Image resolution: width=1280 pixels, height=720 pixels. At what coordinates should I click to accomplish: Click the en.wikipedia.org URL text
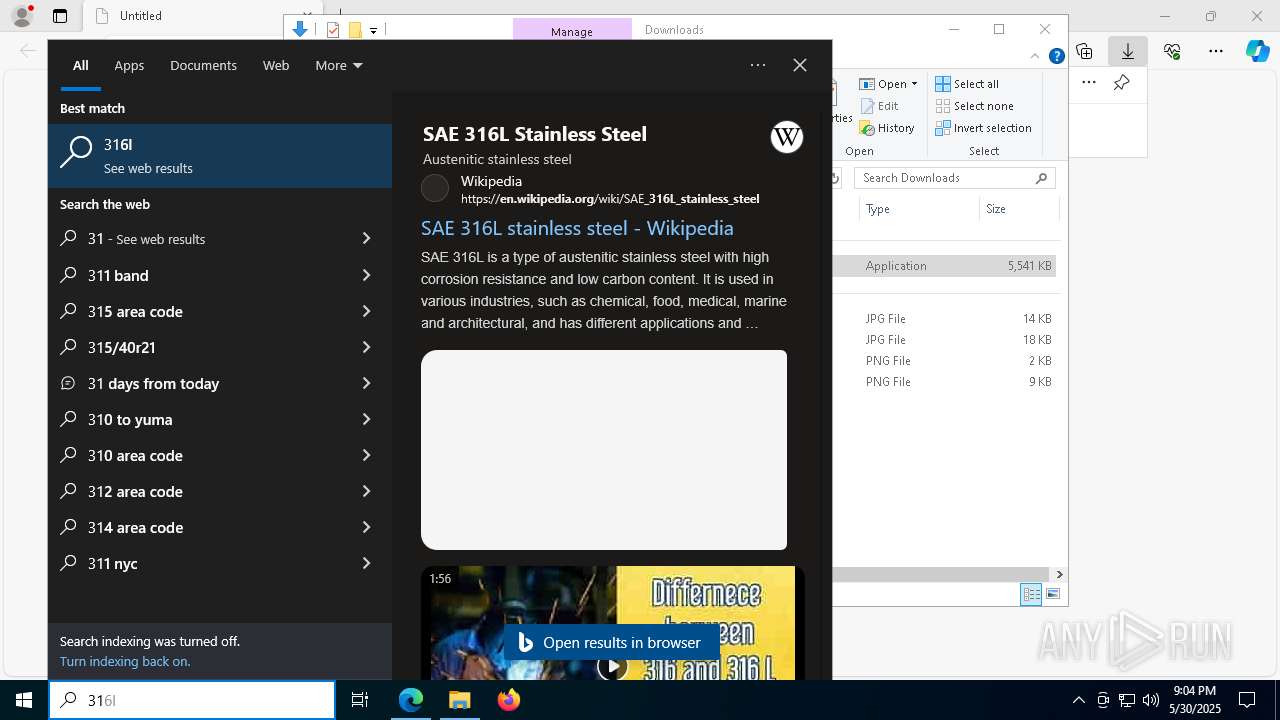coord(610,199)
